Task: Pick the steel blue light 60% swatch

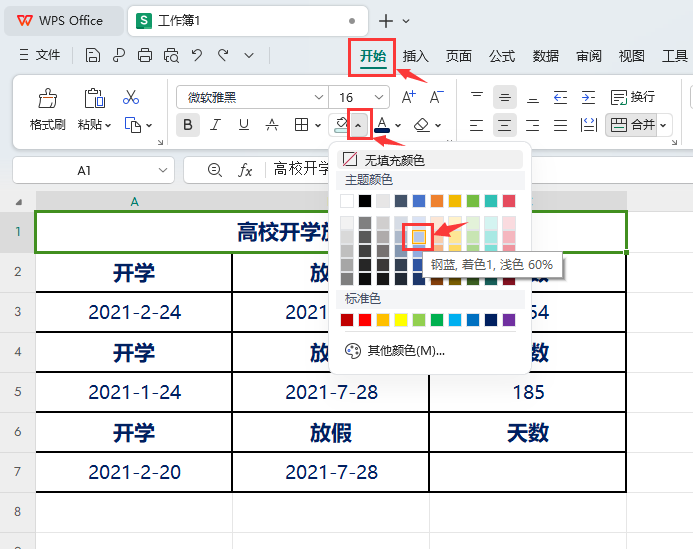Action: (419, 237)
